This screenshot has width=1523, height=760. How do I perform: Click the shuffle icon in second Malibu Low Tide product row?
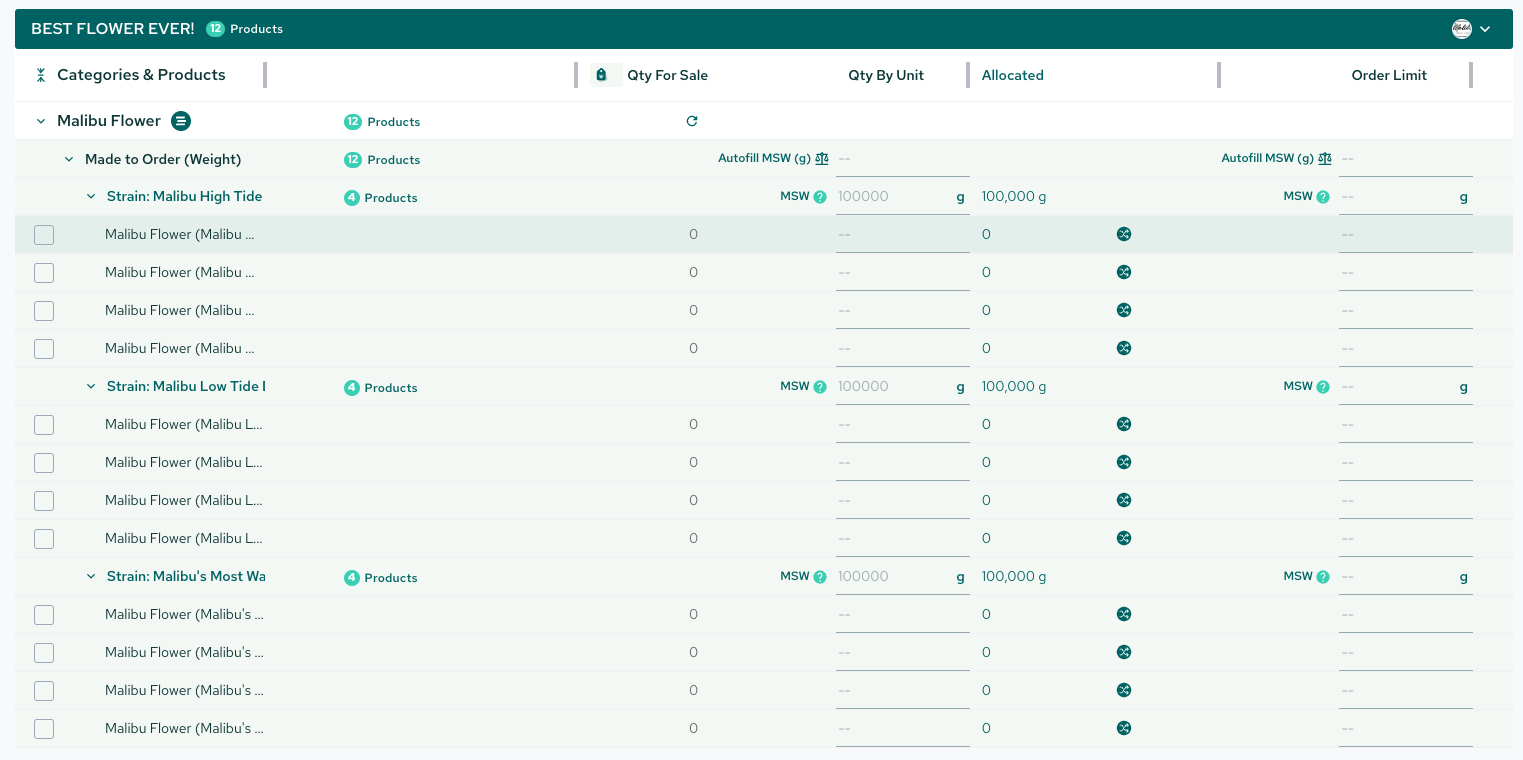[x=1124, y=462]
